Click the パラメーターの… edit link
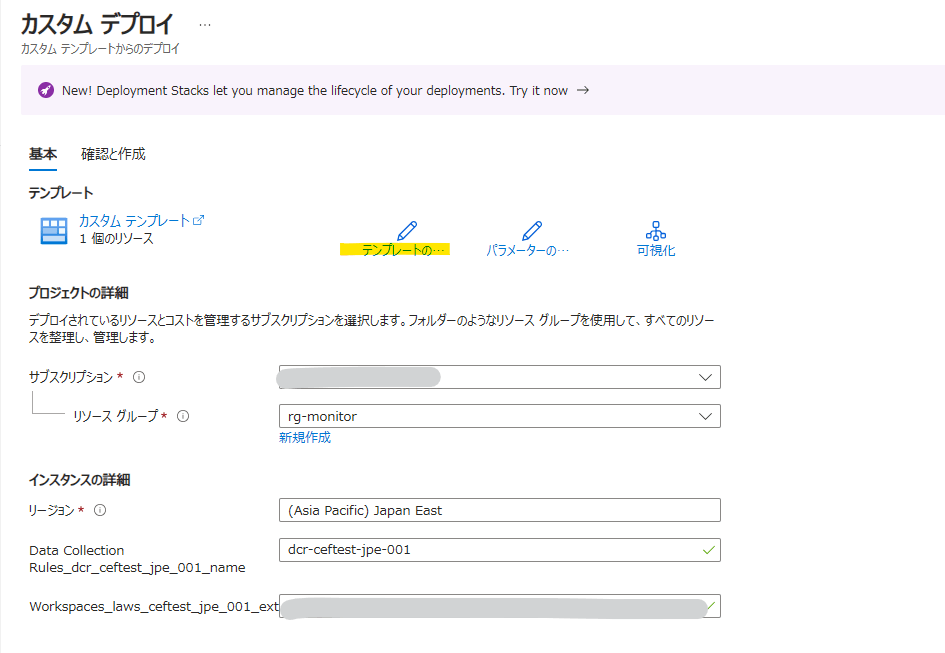Viewport: 945px width, 653px height. 527,250
